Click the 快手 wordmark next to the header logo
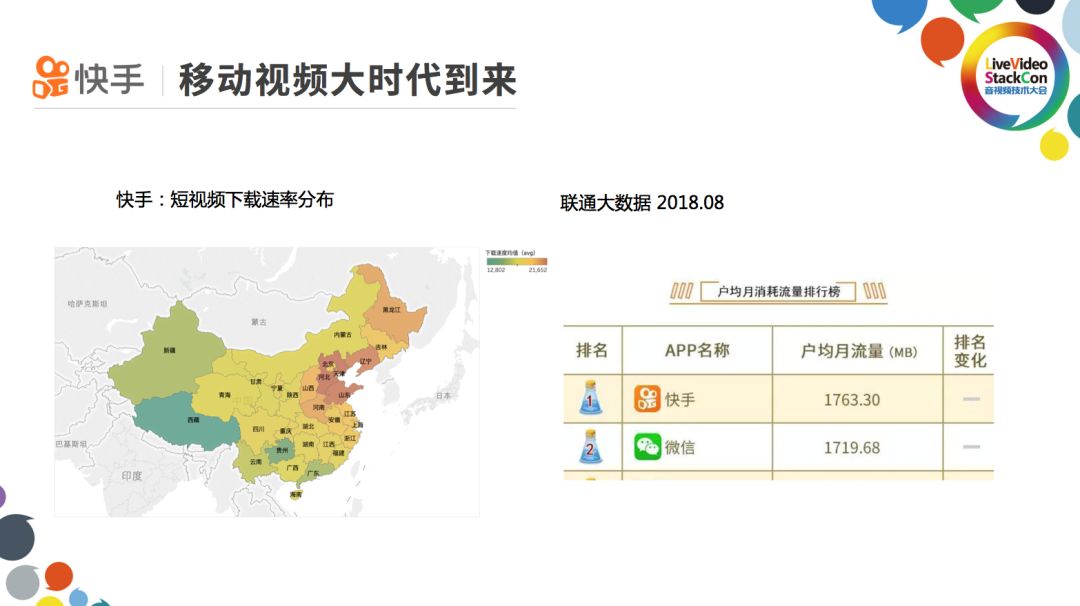This screenshot has width=1080, height=606. pos(109,79)
